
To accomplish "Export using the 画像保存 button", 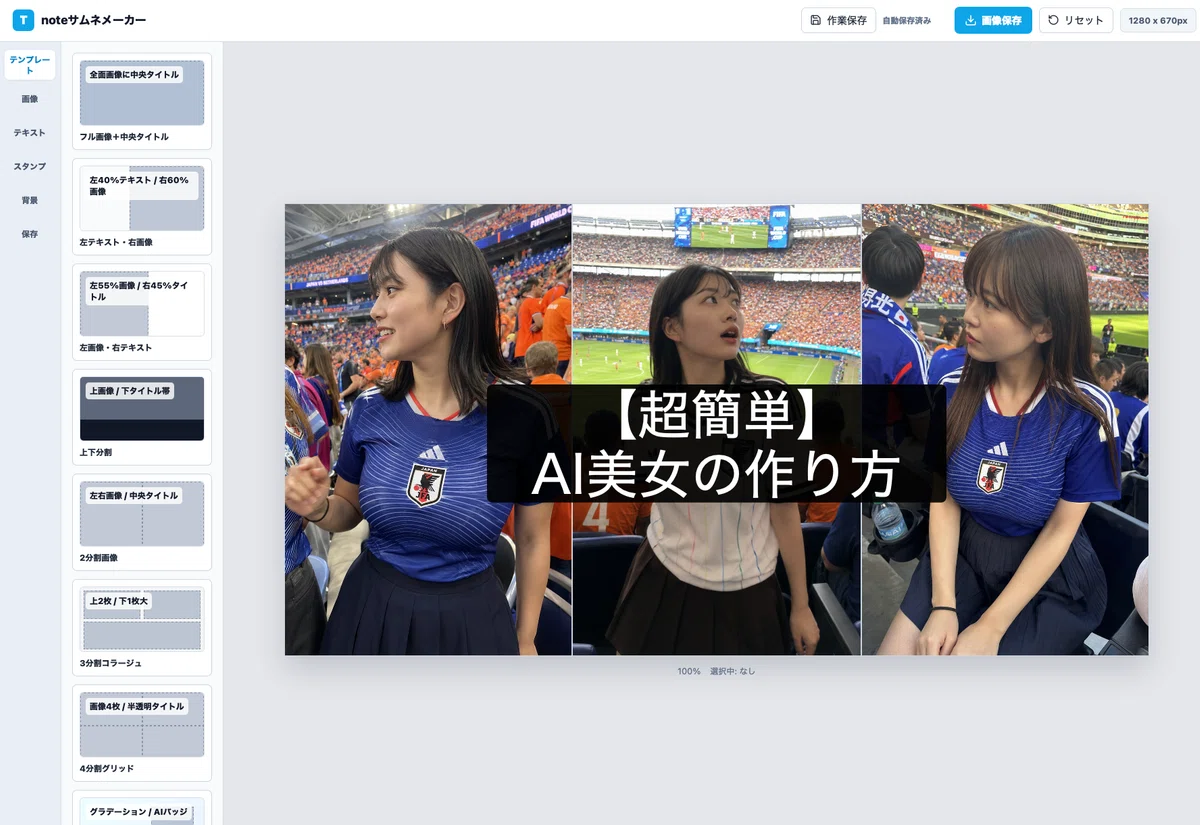I will point(993,20).
